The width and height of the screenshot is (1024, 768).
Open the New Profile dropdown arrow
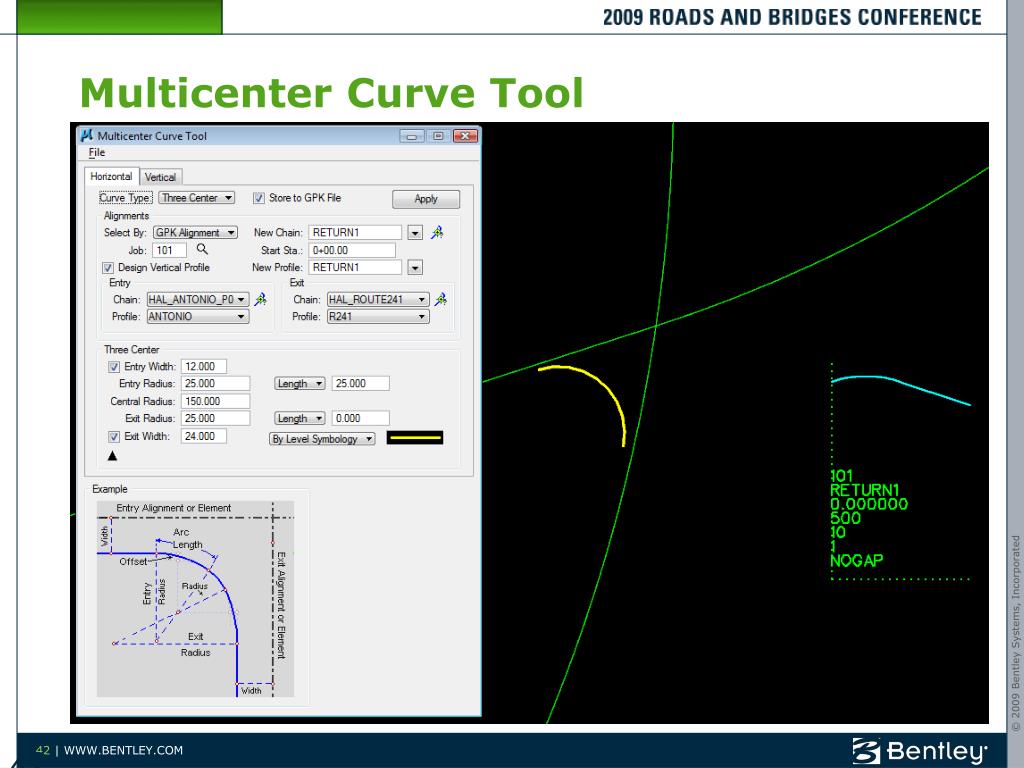click(415, 267)
